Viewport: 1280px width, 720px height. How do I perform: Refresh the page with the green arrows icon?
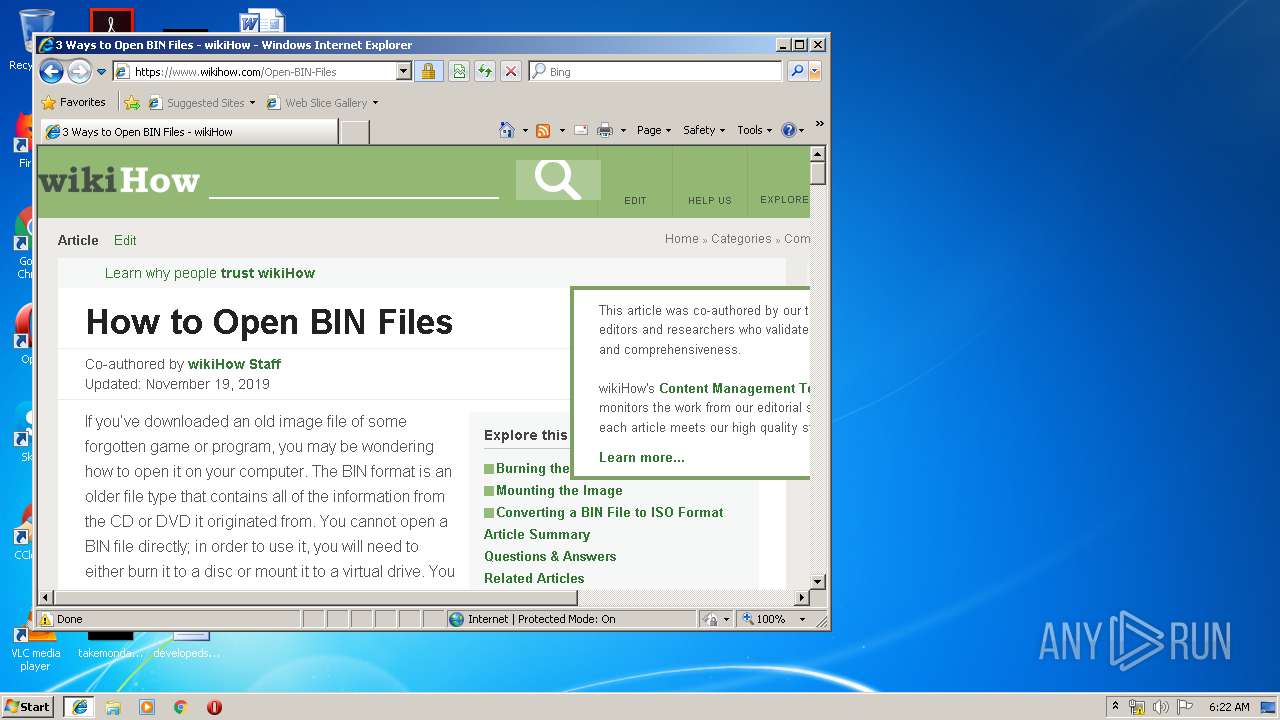pyautogui.click(x=485, y=72)
